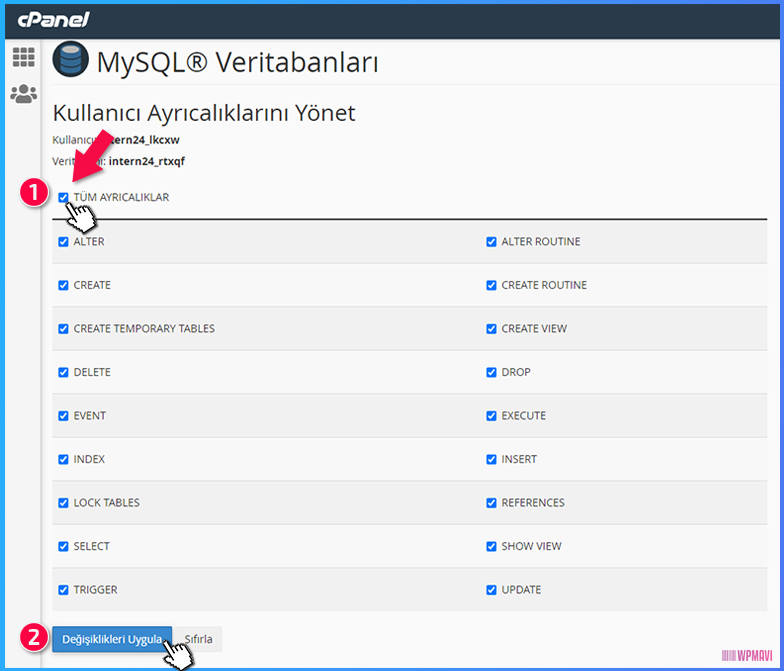This screenshot has width=784, height=671.
Task: Click the REFERENCES label text
Action: tap(533, 502)
